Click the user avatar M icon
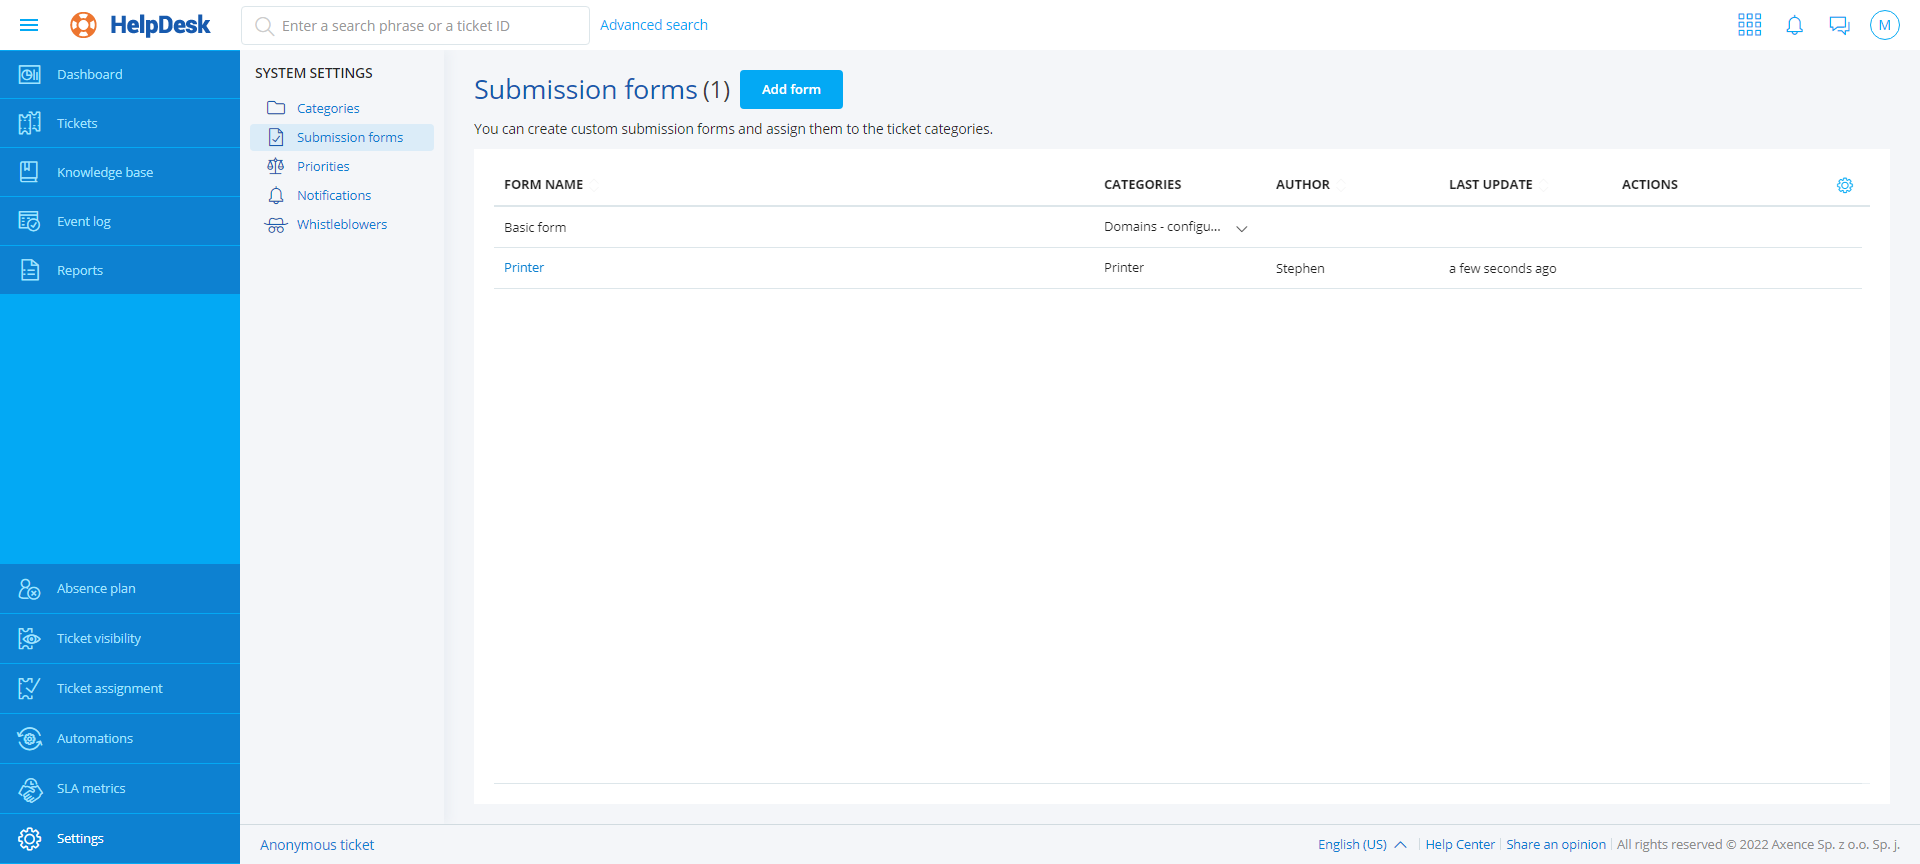This screenshot has height=864, width=1920. point(1884,25)
